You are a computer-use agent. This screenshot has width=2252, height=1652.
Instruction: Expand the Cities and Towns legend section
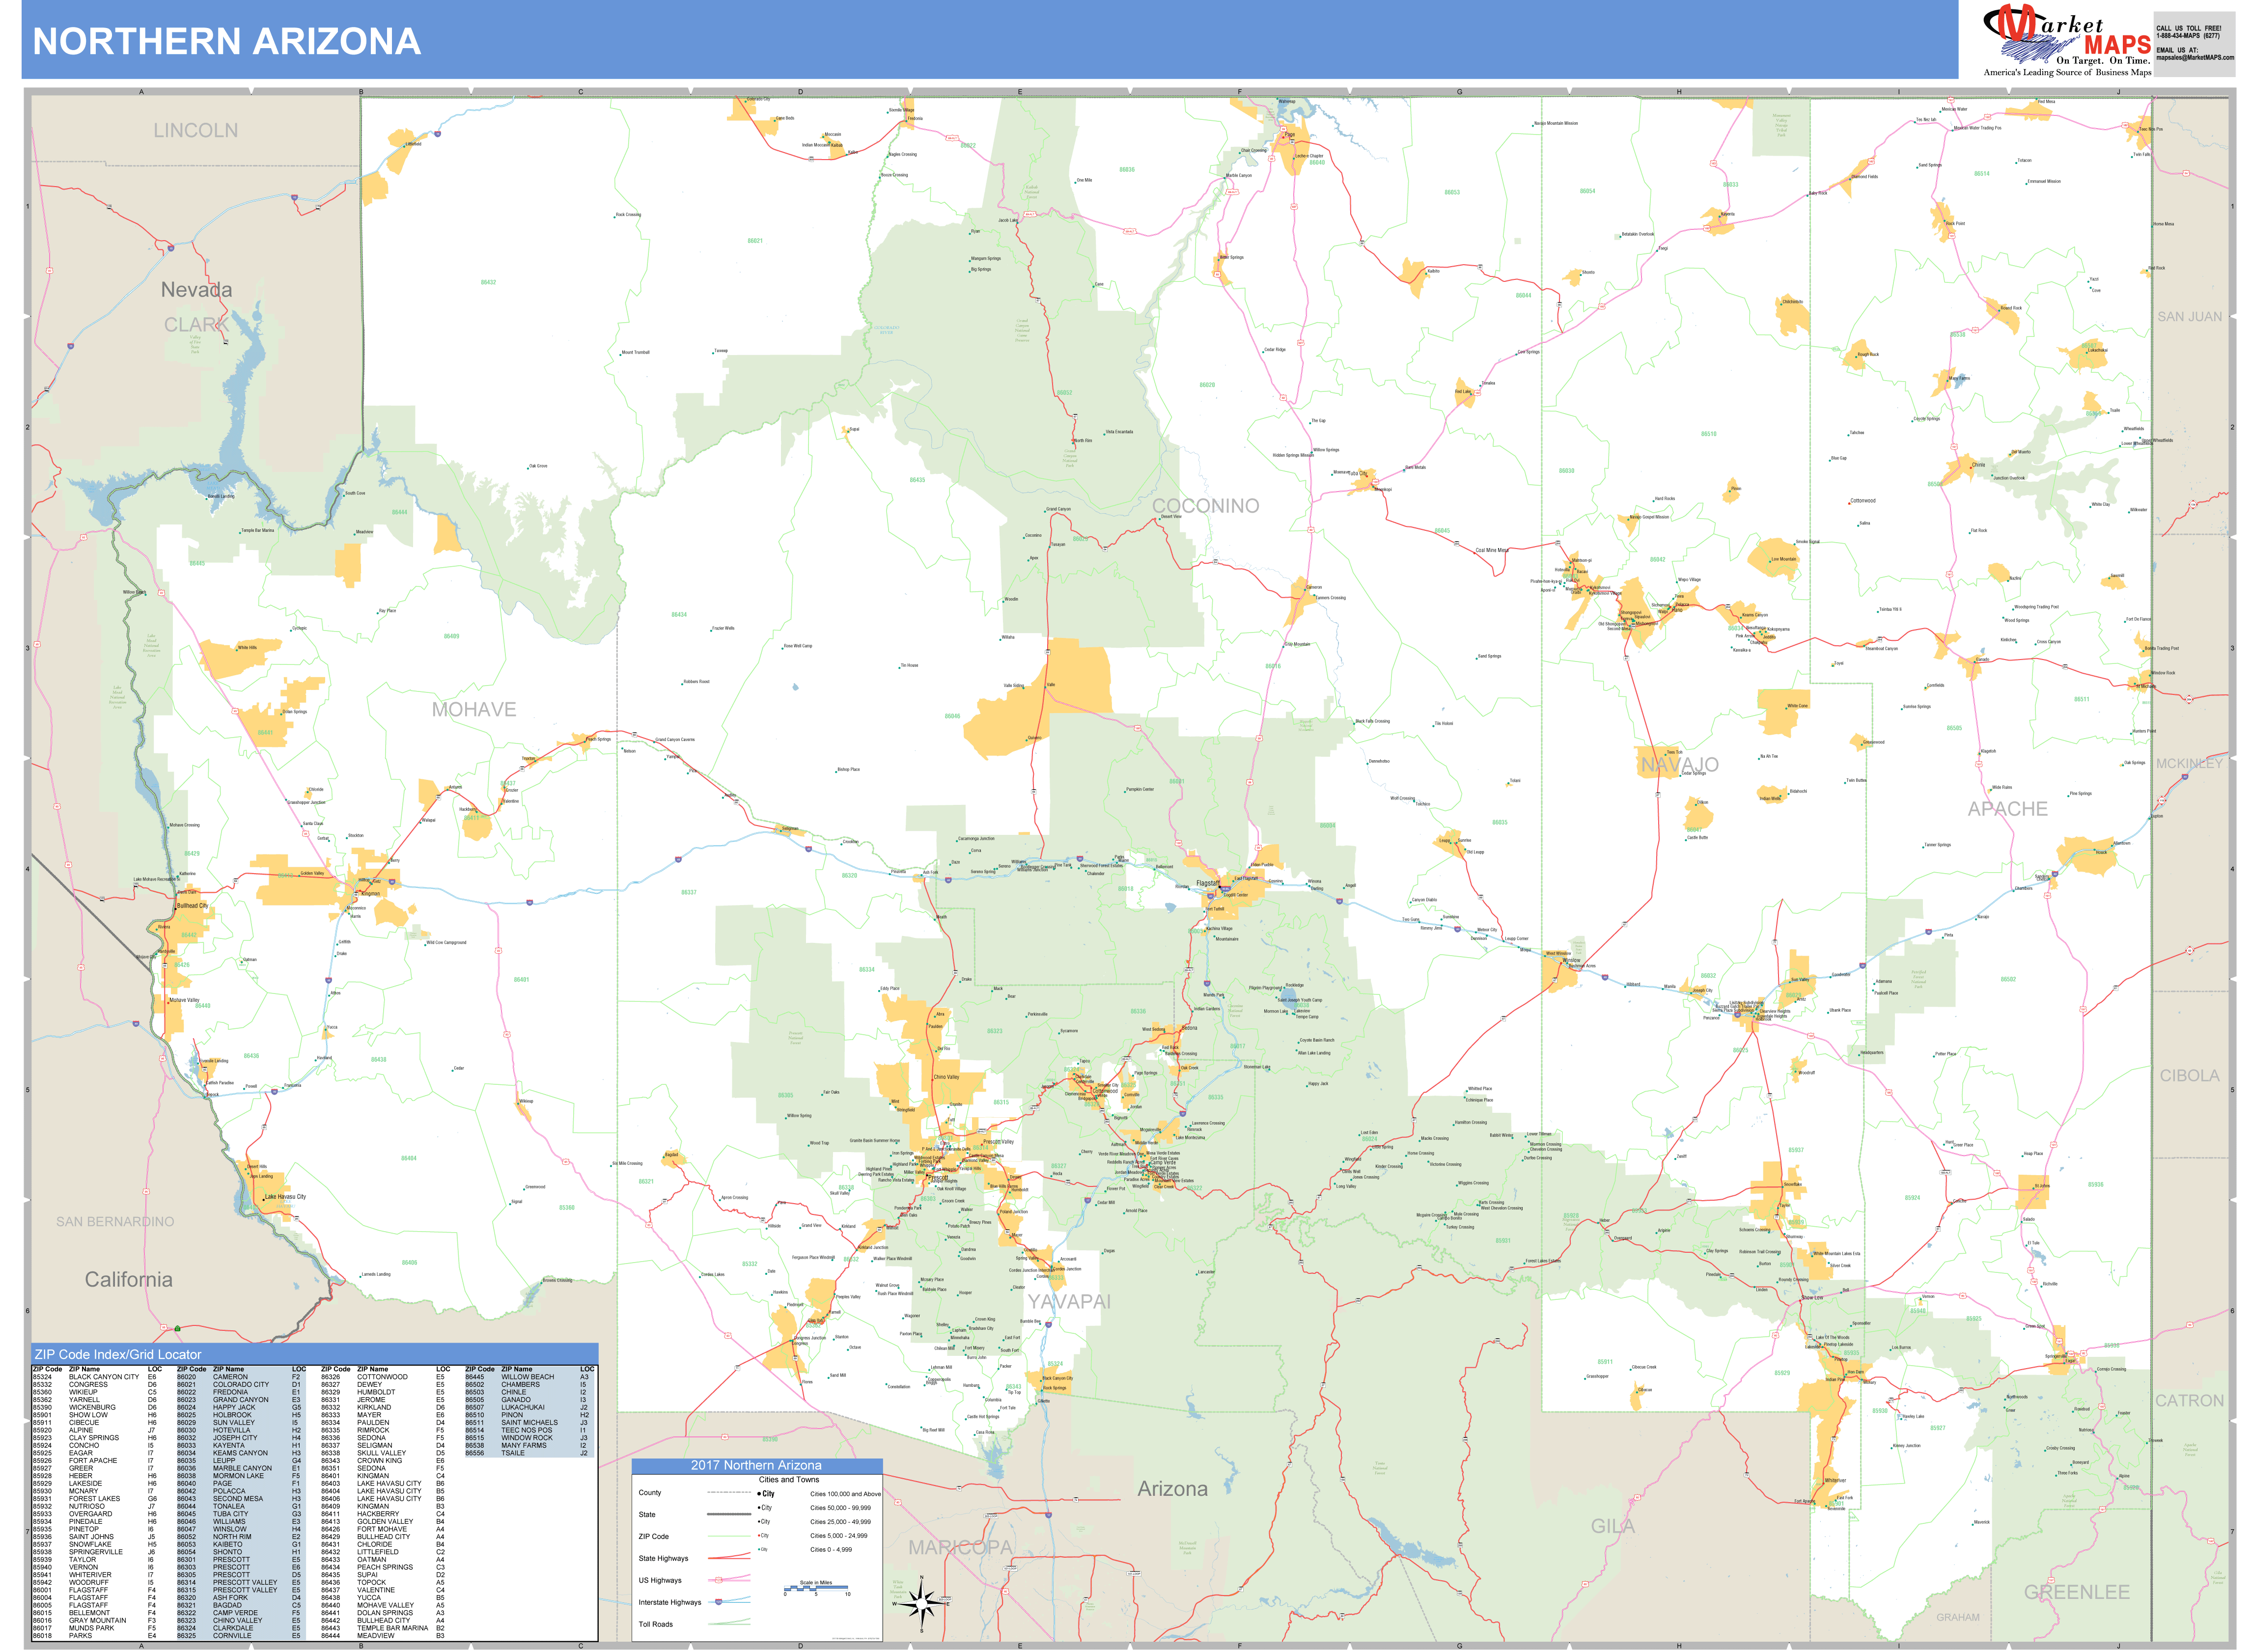[x=790, y=1480]
